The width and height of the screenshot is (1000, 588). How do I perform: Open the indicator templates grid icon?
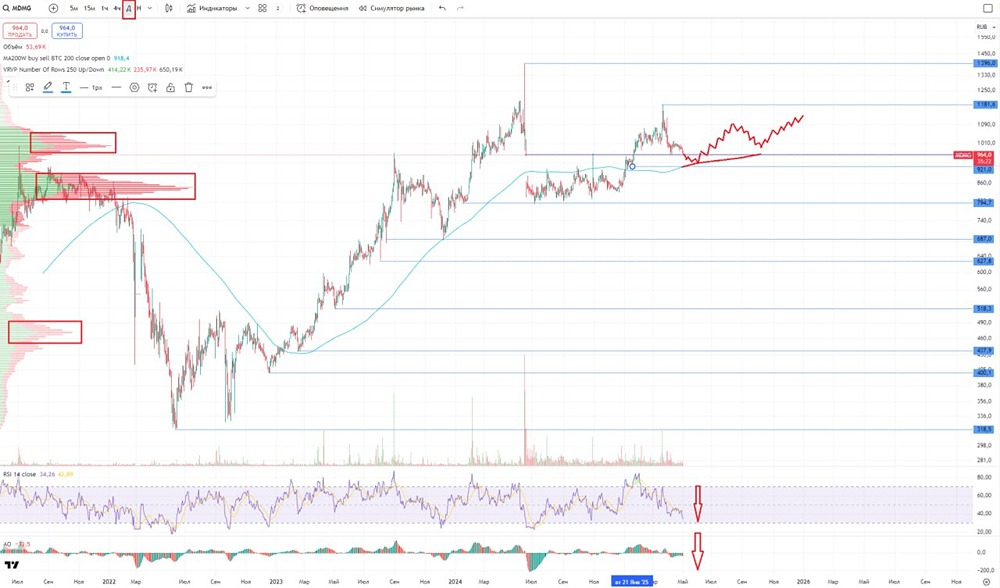(263, 8)
